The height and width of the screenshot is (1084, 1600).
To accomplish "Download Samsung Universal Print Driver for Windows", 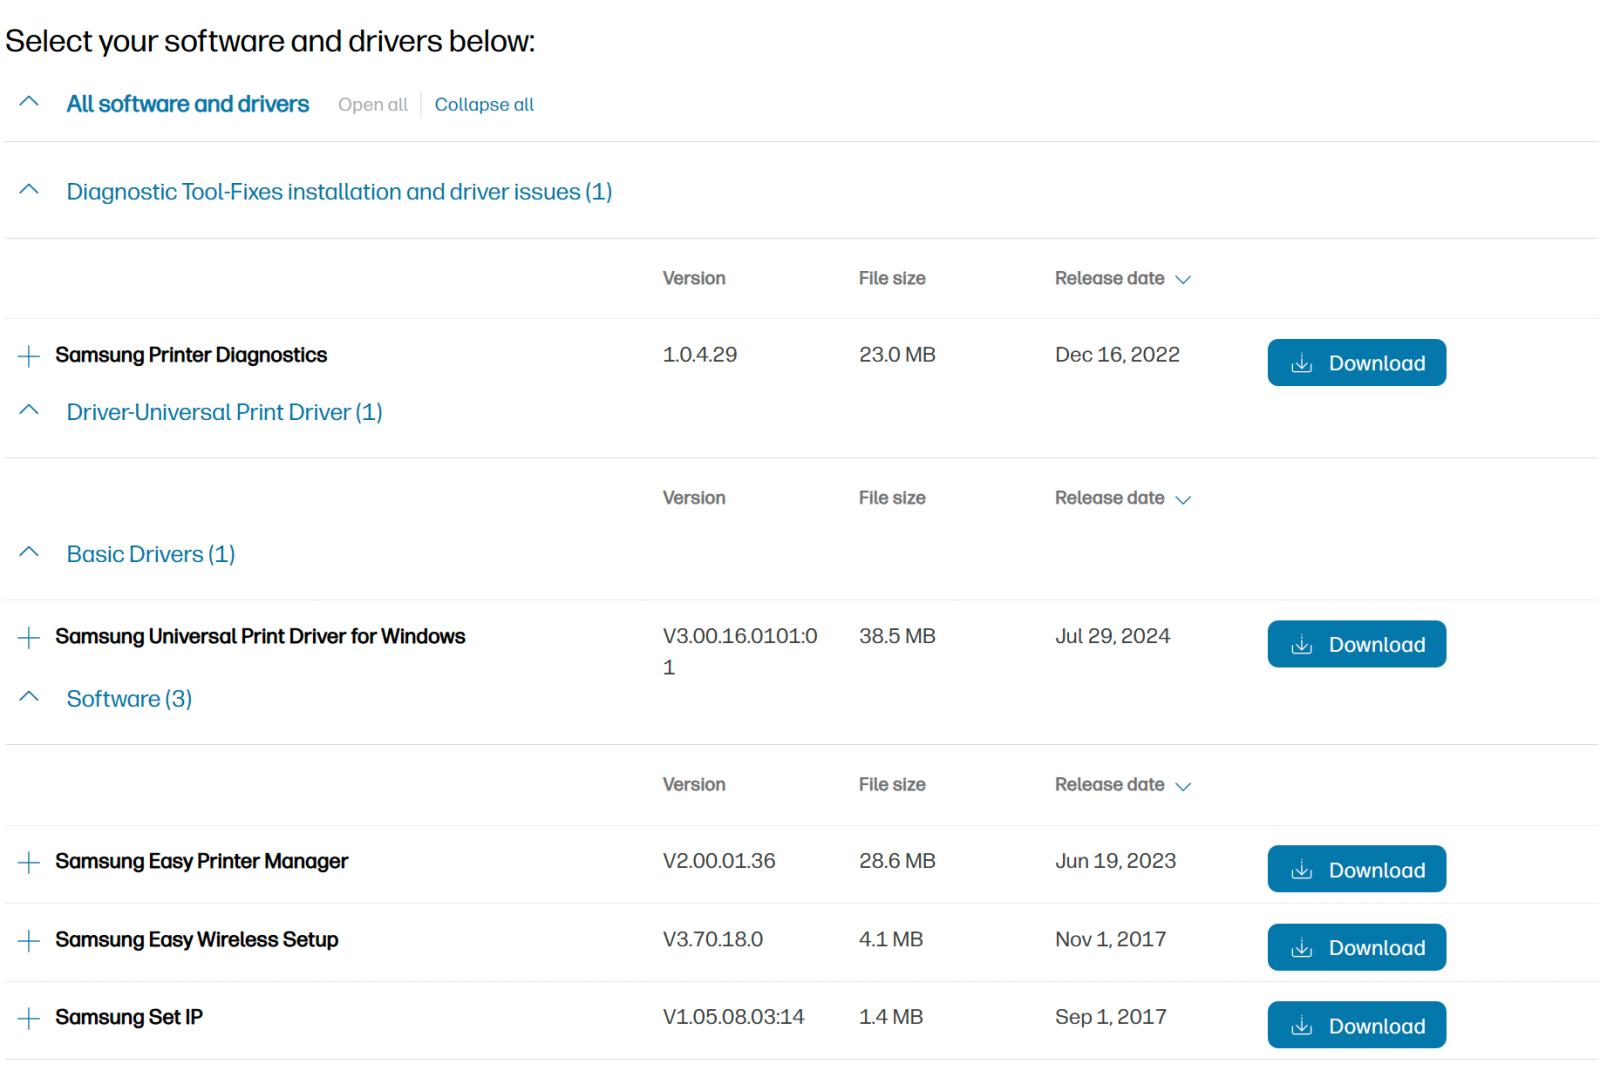I will pos(1357,644).
